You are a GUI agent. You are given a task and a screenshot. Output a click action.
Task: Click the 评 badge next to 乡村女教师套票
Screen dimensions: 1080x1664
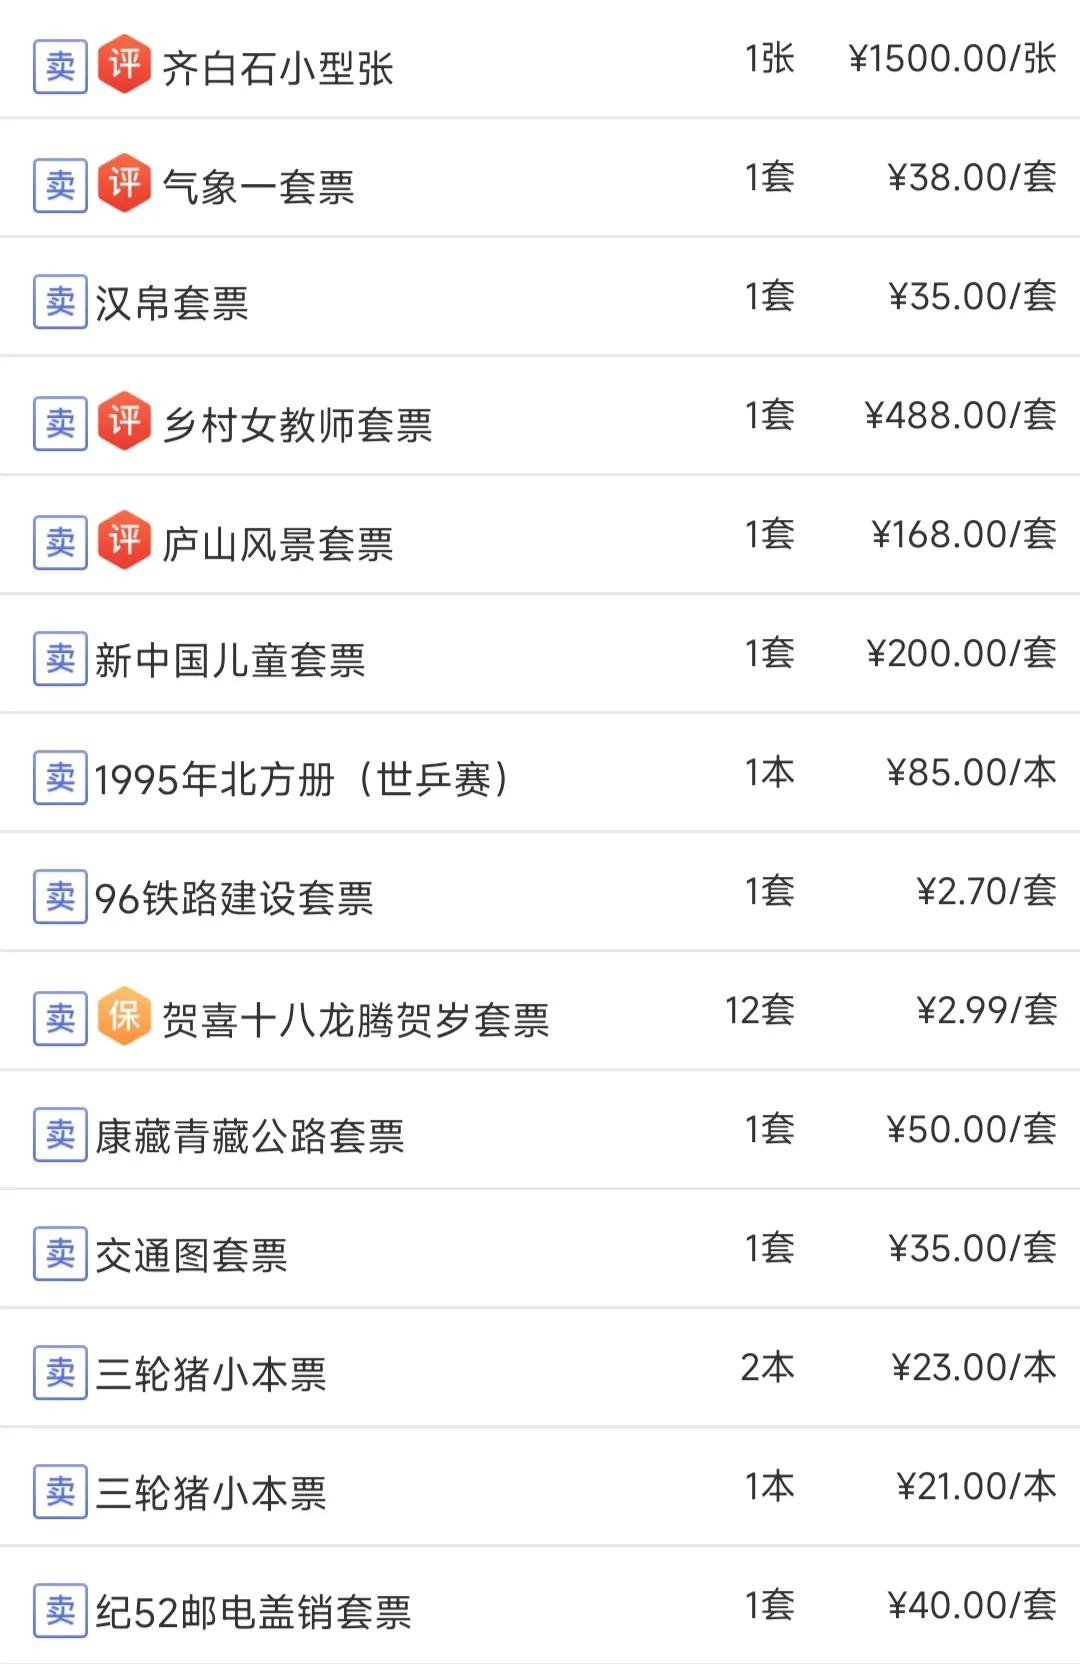click(x=124, y=422)
